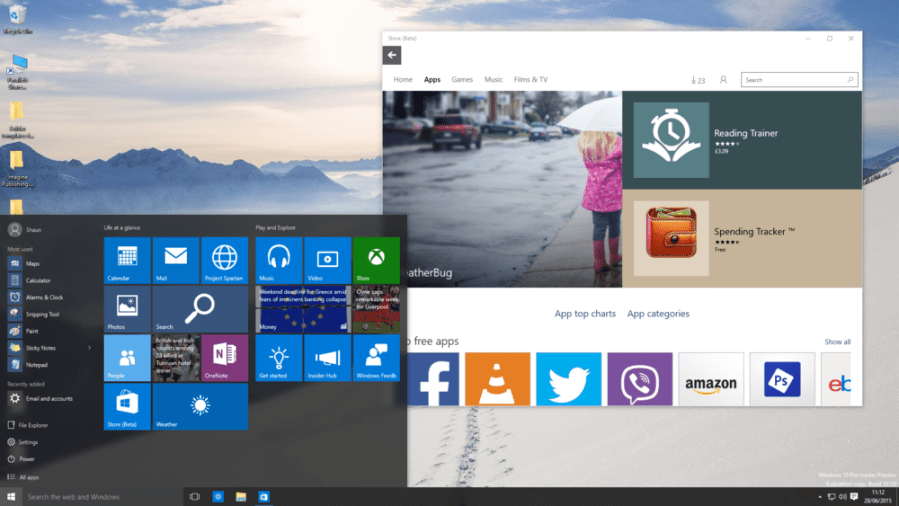The image size is (899, 506).
Task: Click the Project Spartan browser tile
Action: (x=224, y=260)
